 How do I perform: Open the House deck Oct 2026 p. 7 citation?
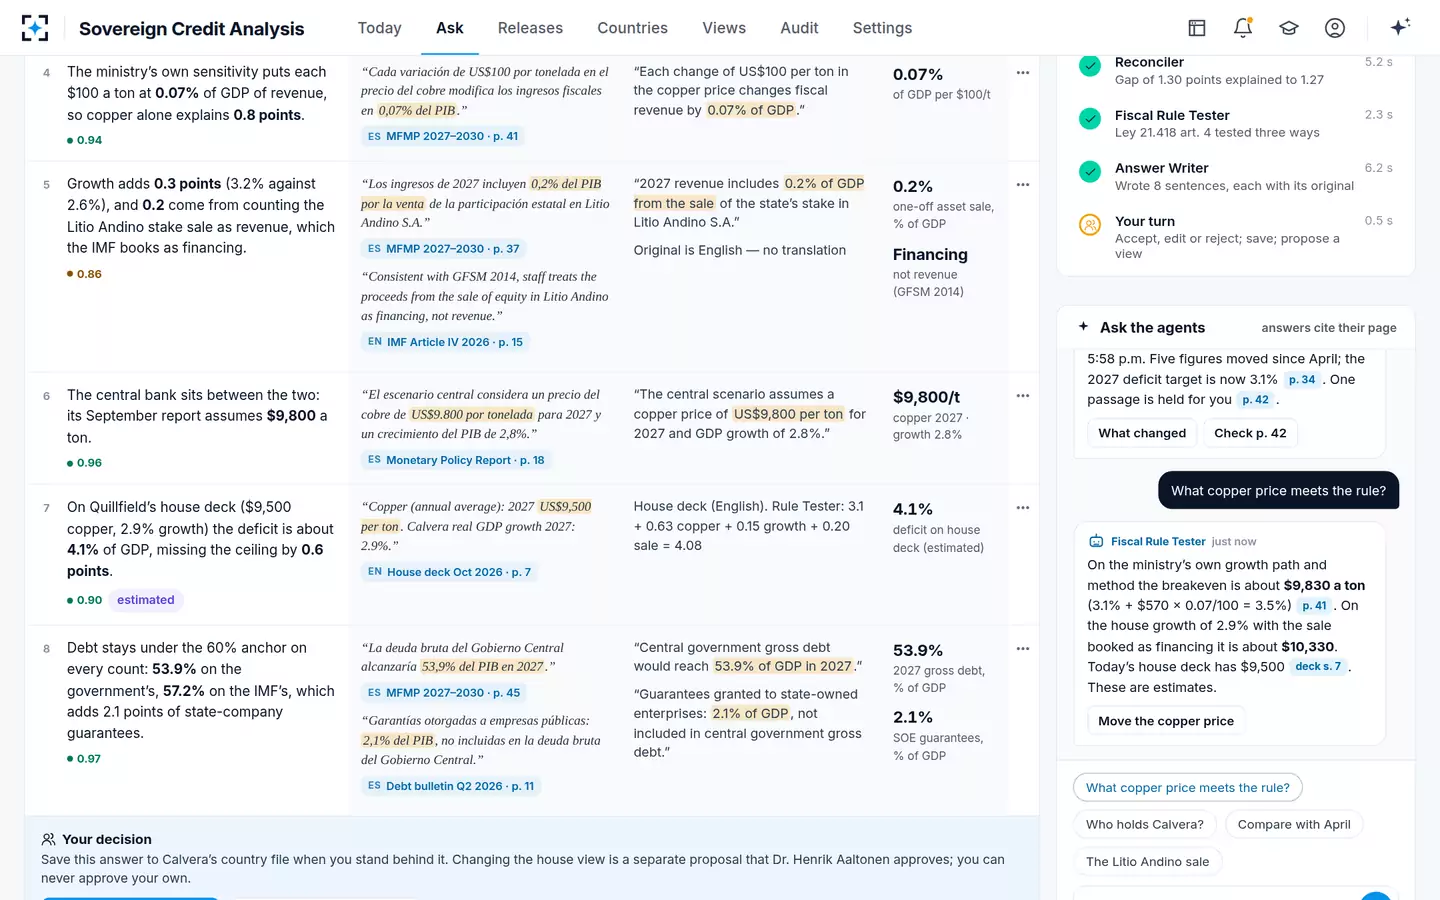(x=450, y=572)
